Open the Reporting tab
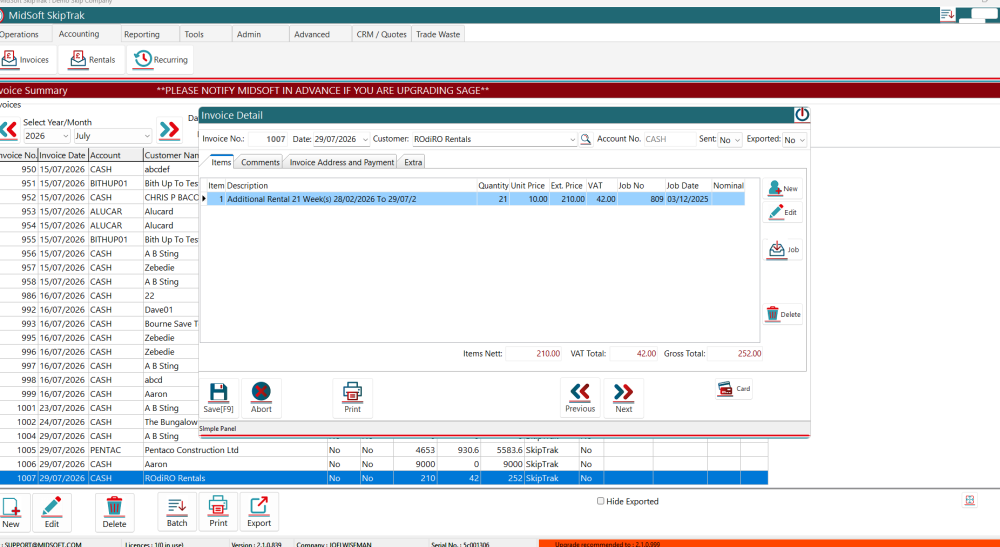 pos(142,34)
